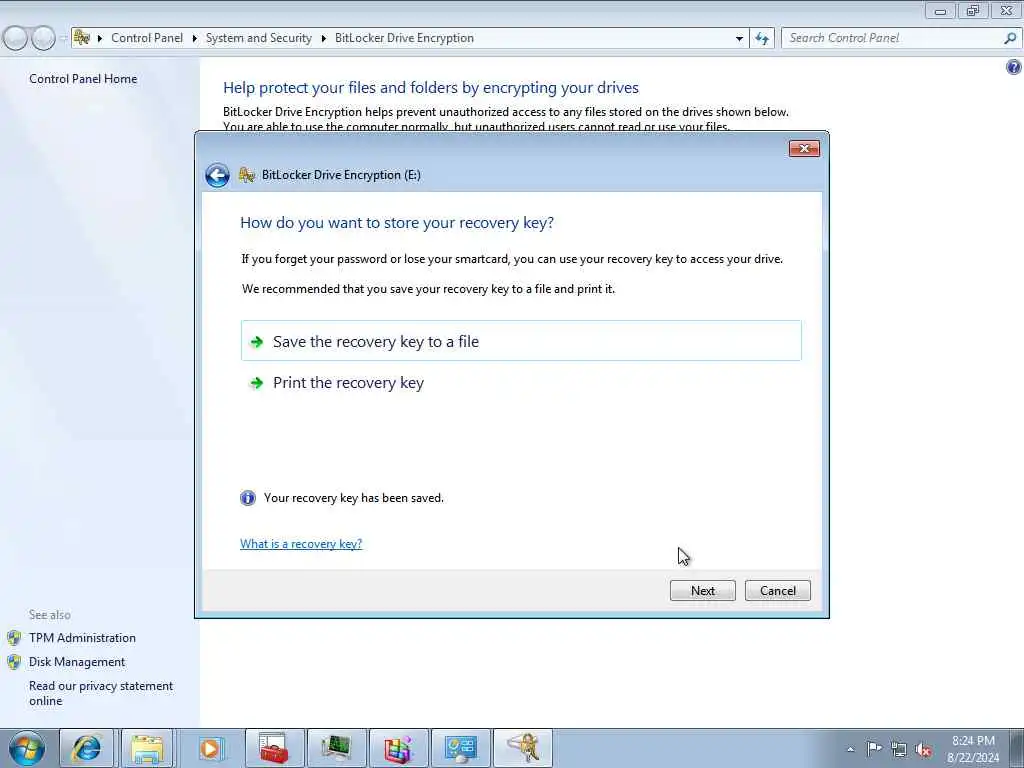1024x768 pixels.
Task: Choose Print the recovery key
Action: (x=520, y=382)
